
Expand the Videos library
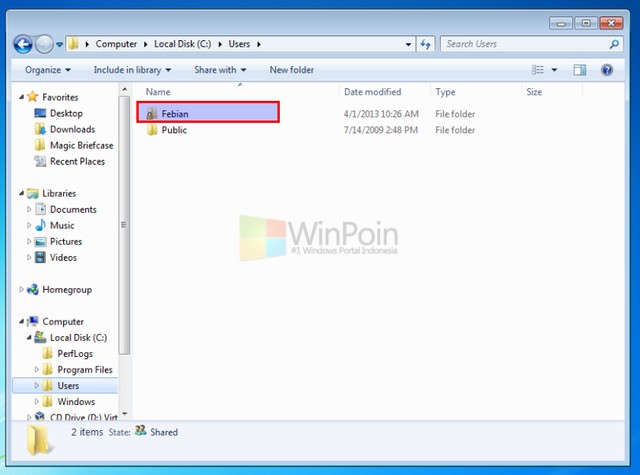click(x=29, y=257)
